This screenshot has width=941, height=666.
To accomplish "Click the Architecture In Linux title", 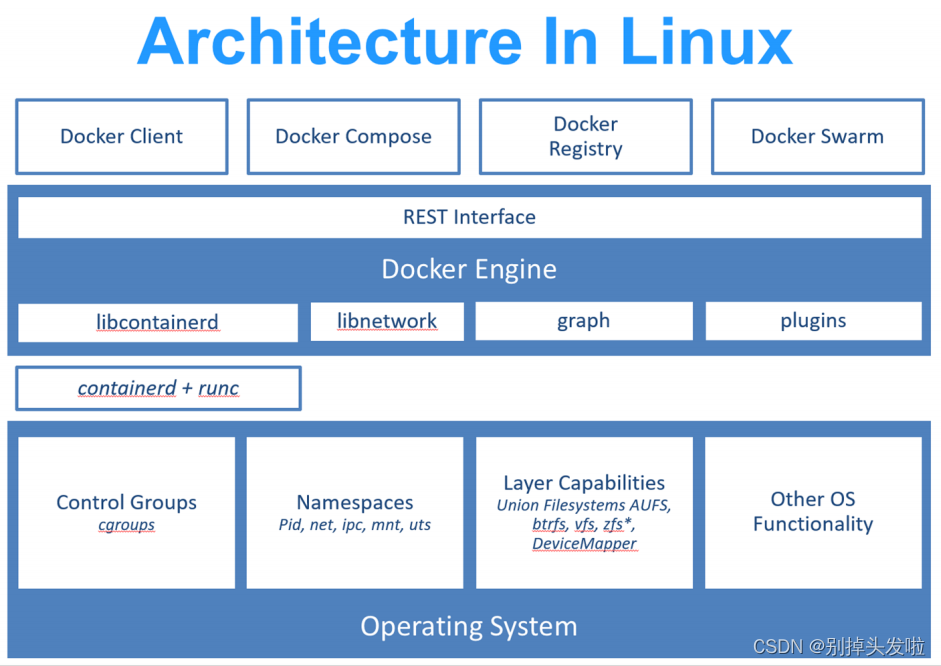I will pyautogui.click(x=465, y=42).
